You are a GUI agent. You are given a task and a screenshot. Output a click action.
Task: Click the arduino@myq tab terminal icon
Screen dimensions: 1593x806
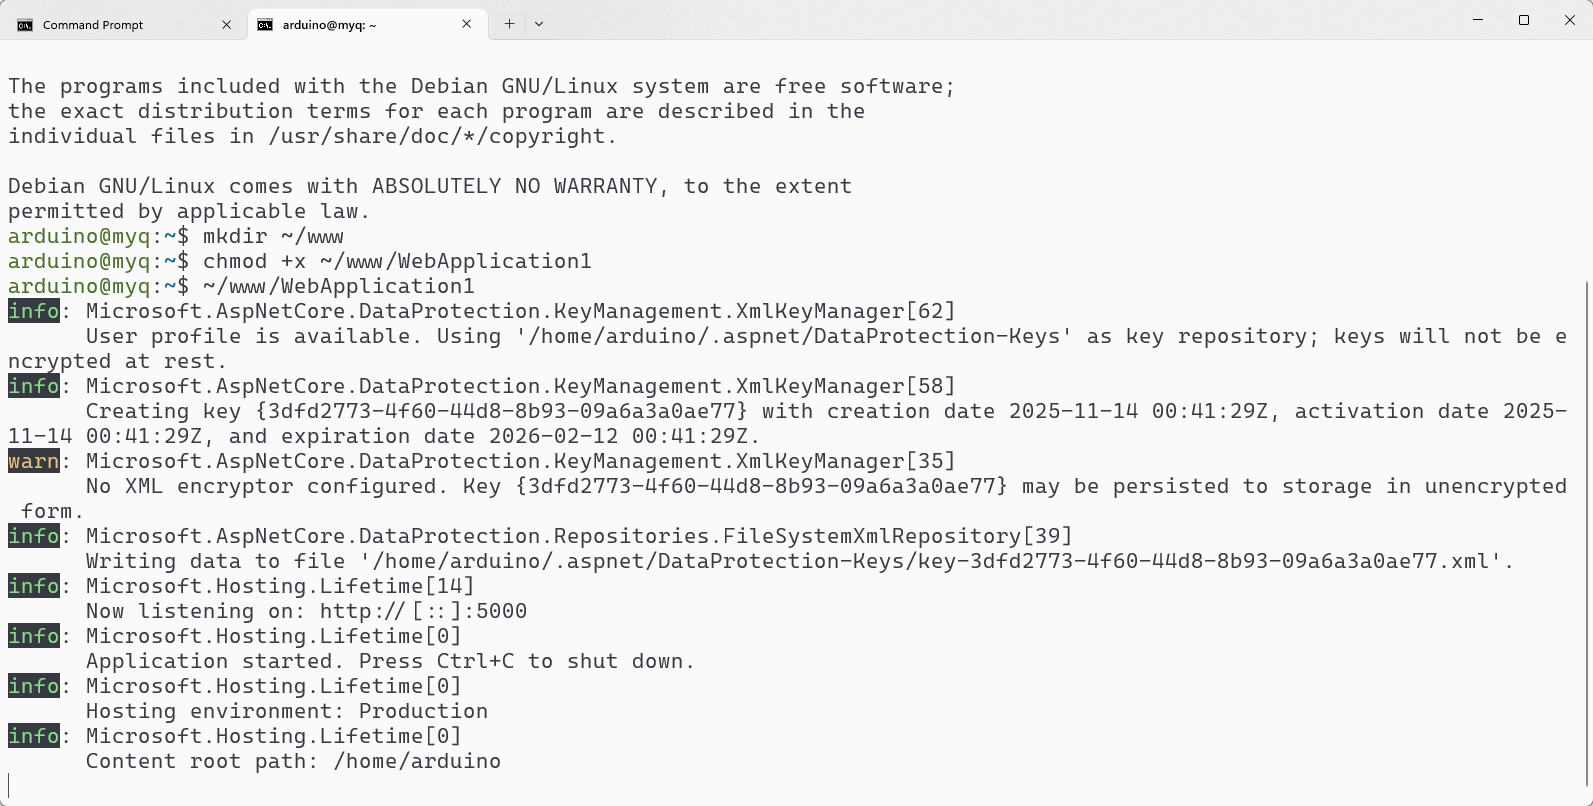click(x=265, y=25)
